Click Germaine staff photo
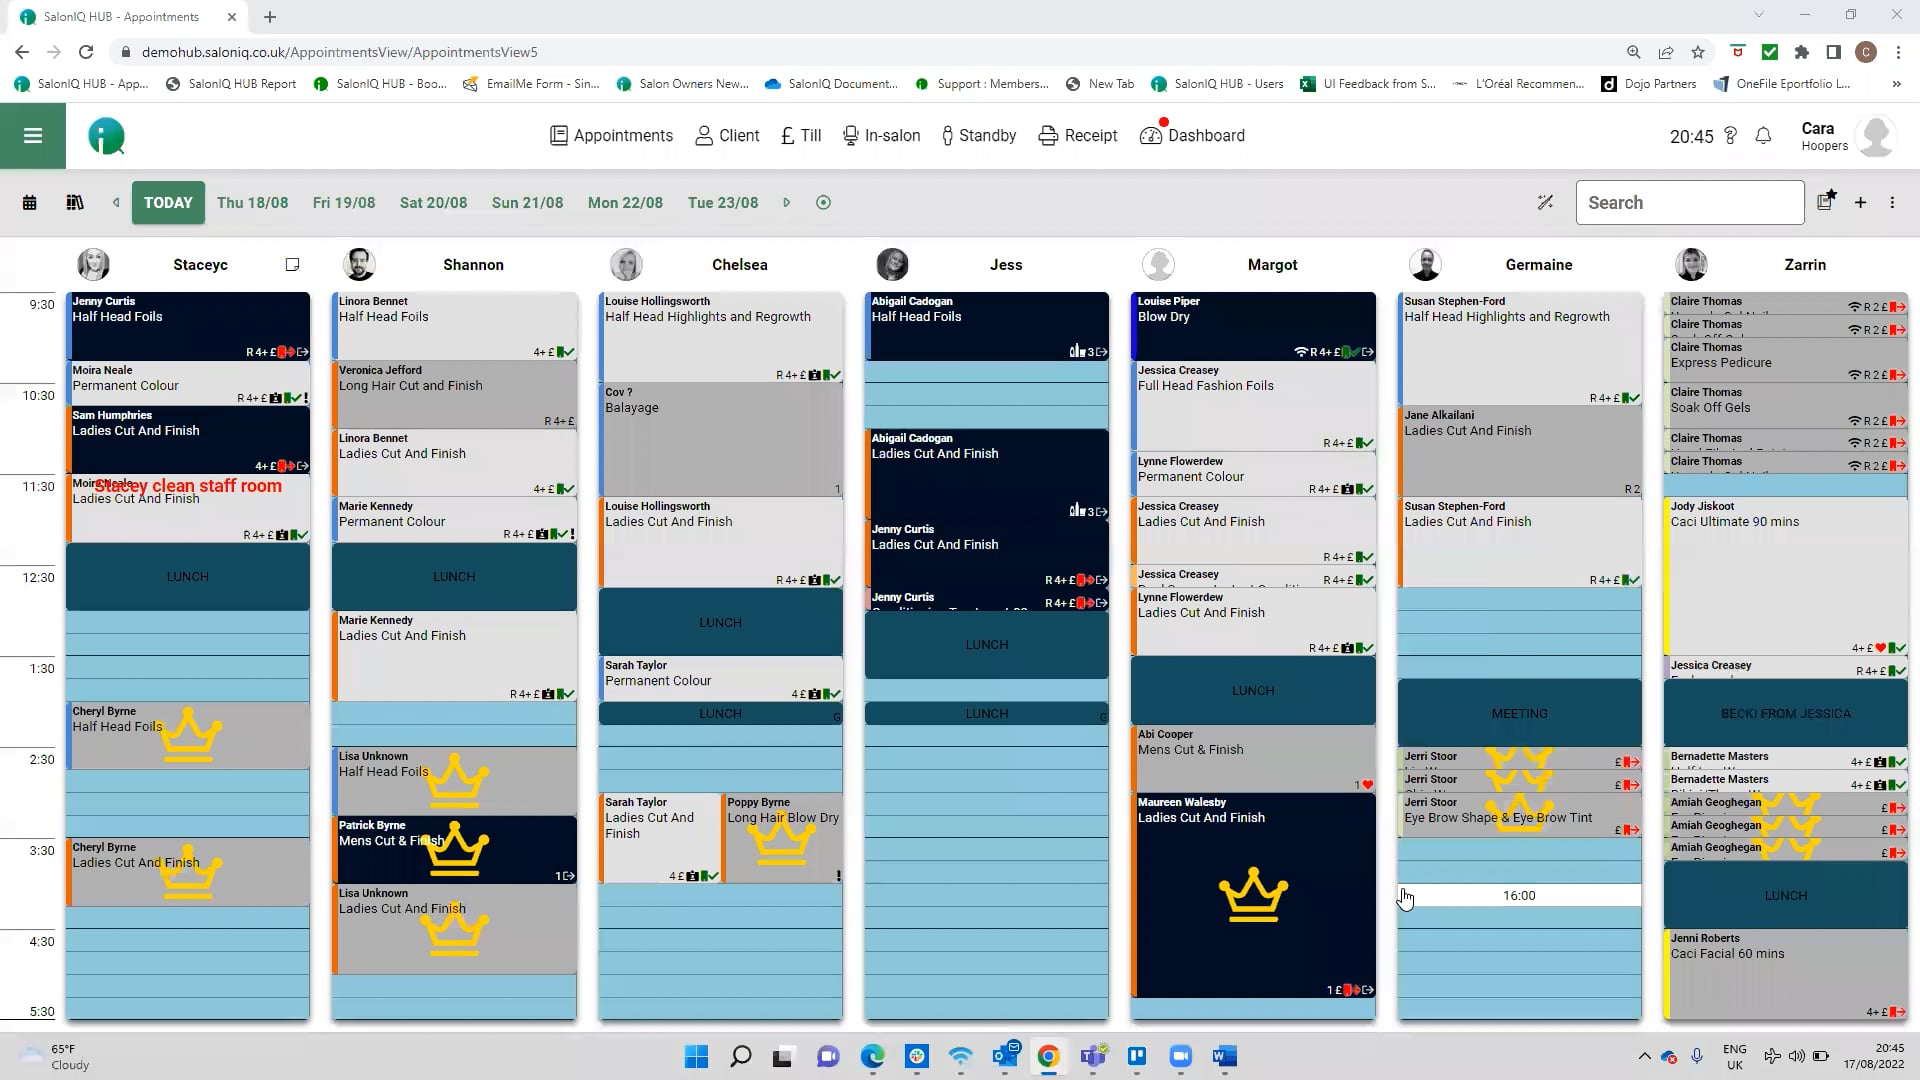 [1425, 265]
